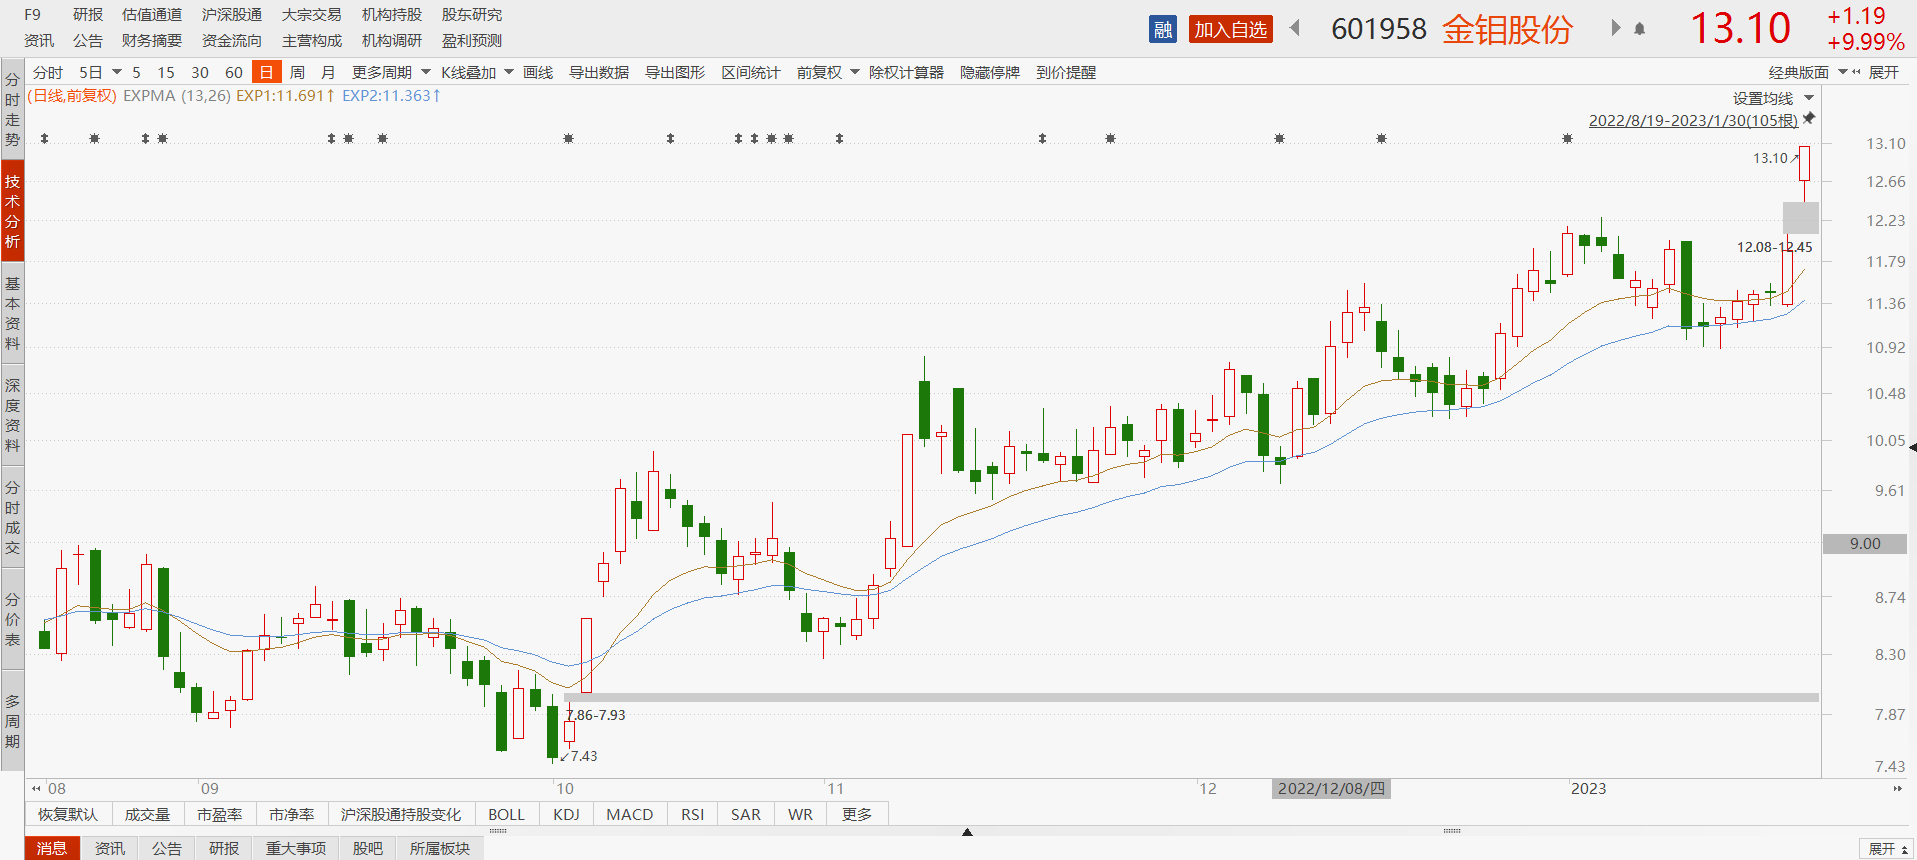Select 分时 intraday period
Screen dimensions: 1917x860
[x=48, y=72]
